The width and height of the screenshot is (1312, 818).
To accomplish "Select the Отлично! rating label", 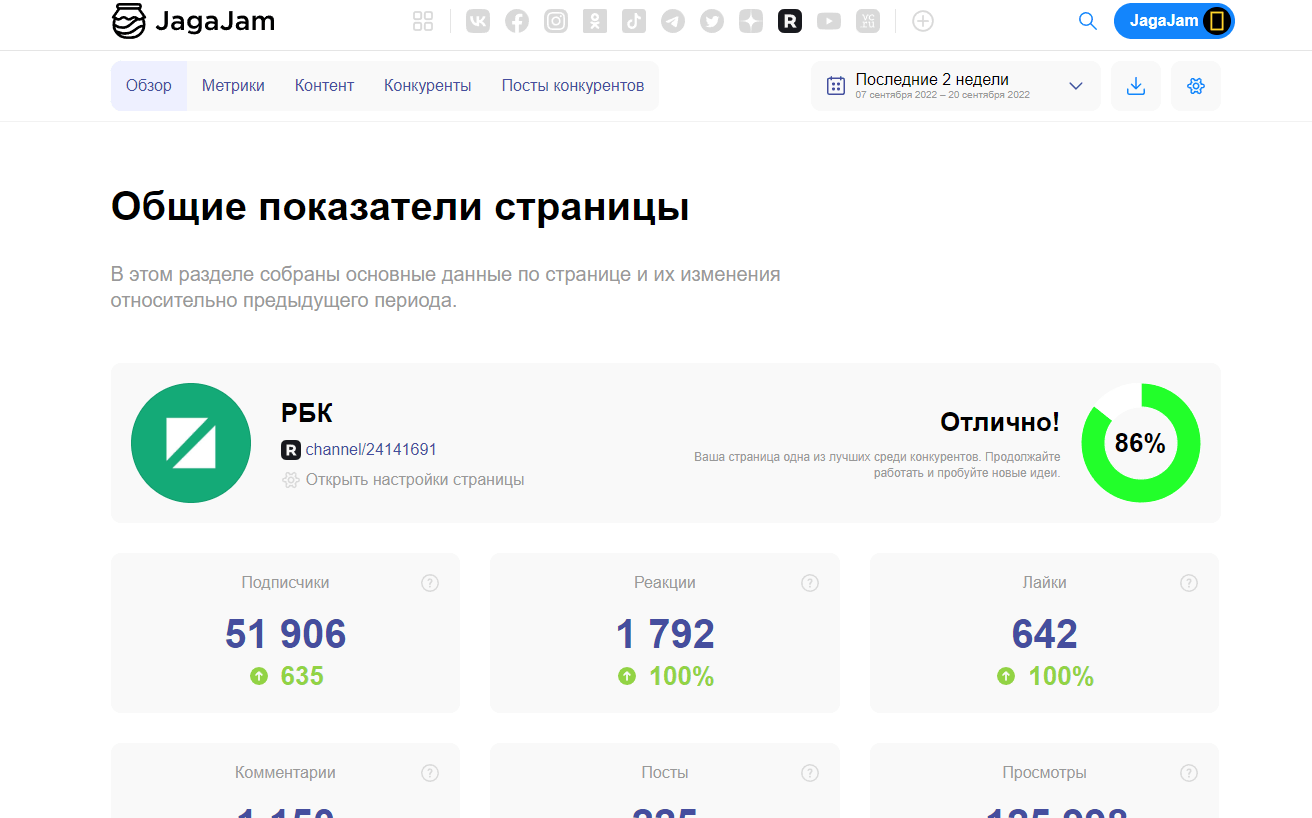I will [x=1000, y=422].
